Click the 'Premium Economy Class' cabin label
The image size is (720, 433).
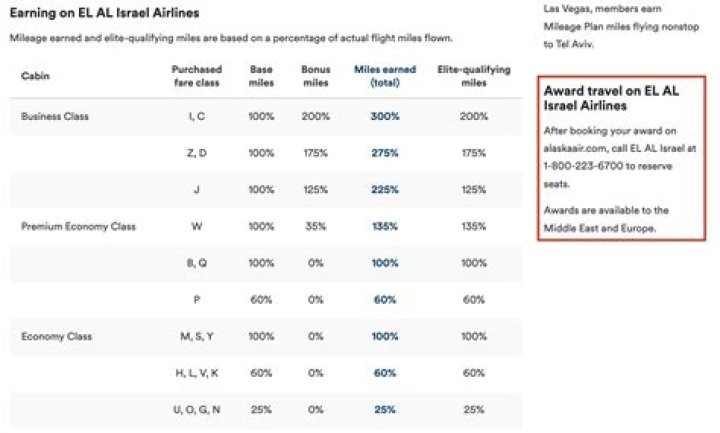tap(78, 227)
